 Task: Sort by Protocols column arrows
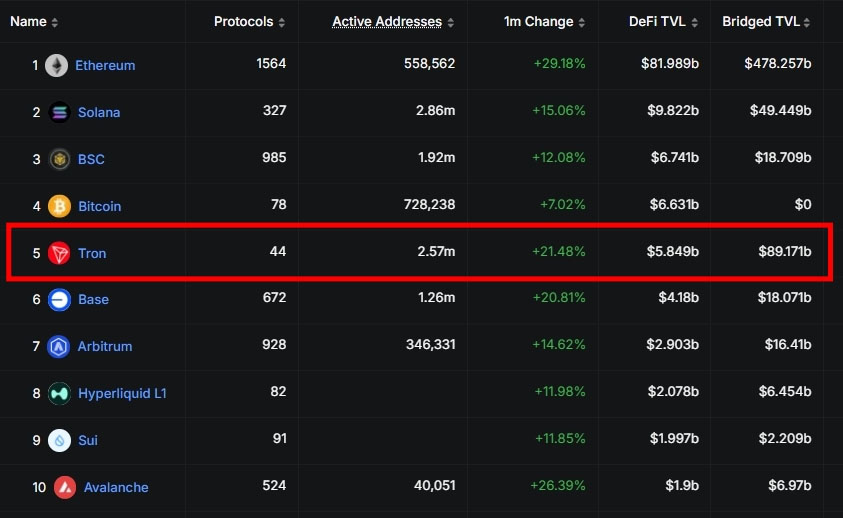point(282,22)
